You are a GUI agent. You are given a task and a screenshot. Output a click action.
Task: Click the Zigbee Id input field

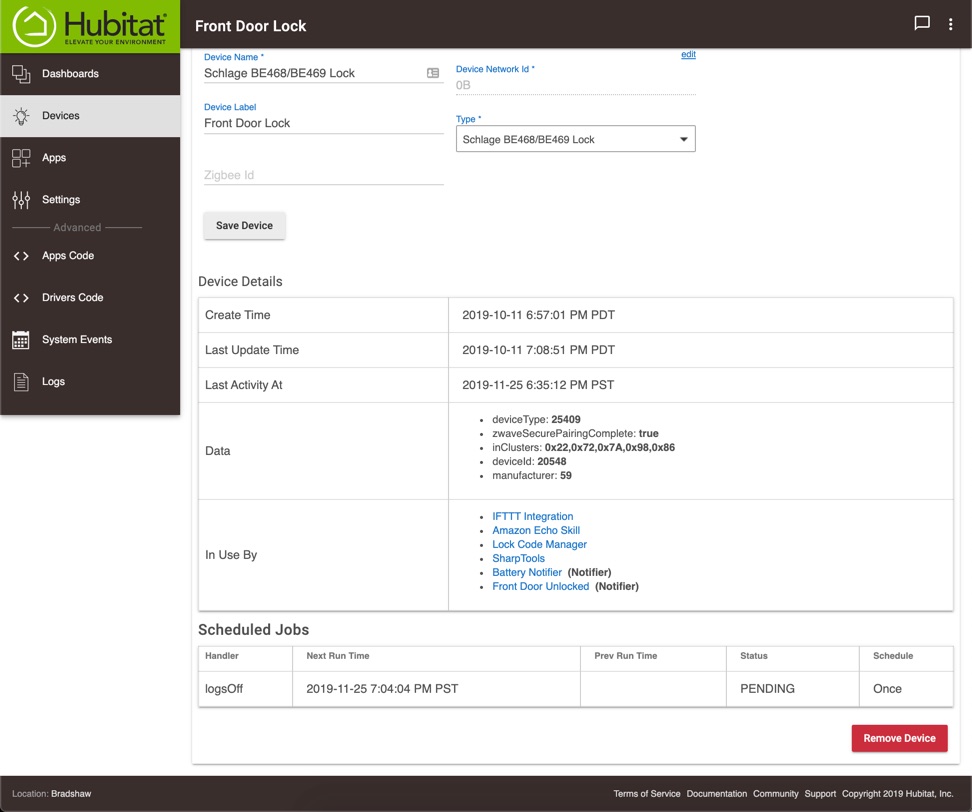click(324, 175)
